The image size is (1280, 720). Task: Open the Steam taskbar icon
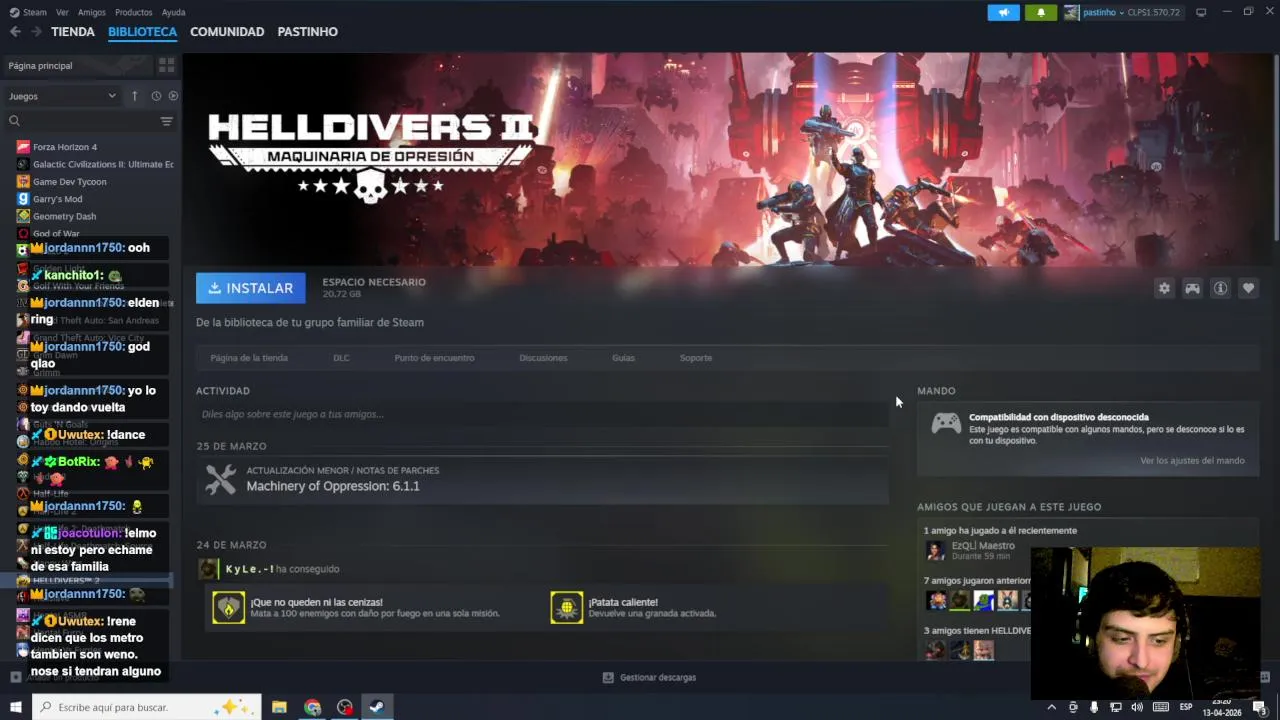coord(377,707)
